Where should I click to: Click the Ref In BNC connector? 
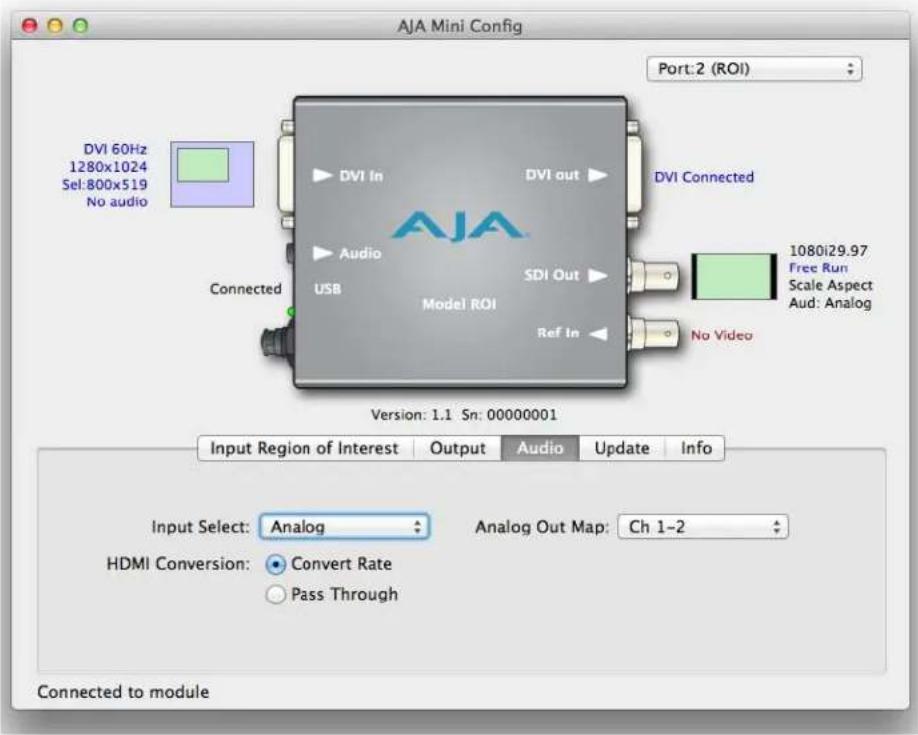pos(654,334)
